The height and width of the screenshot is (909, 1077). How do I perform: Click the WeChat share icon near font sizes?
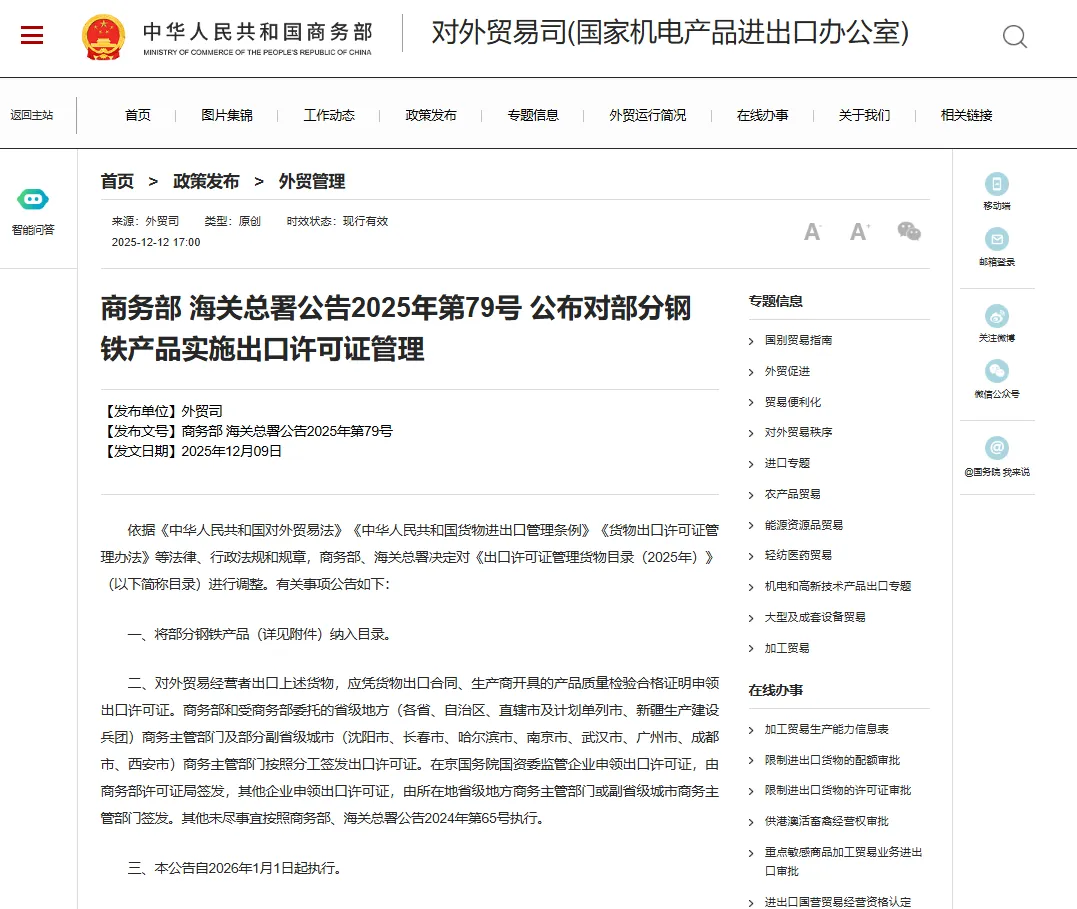(908, 231)
